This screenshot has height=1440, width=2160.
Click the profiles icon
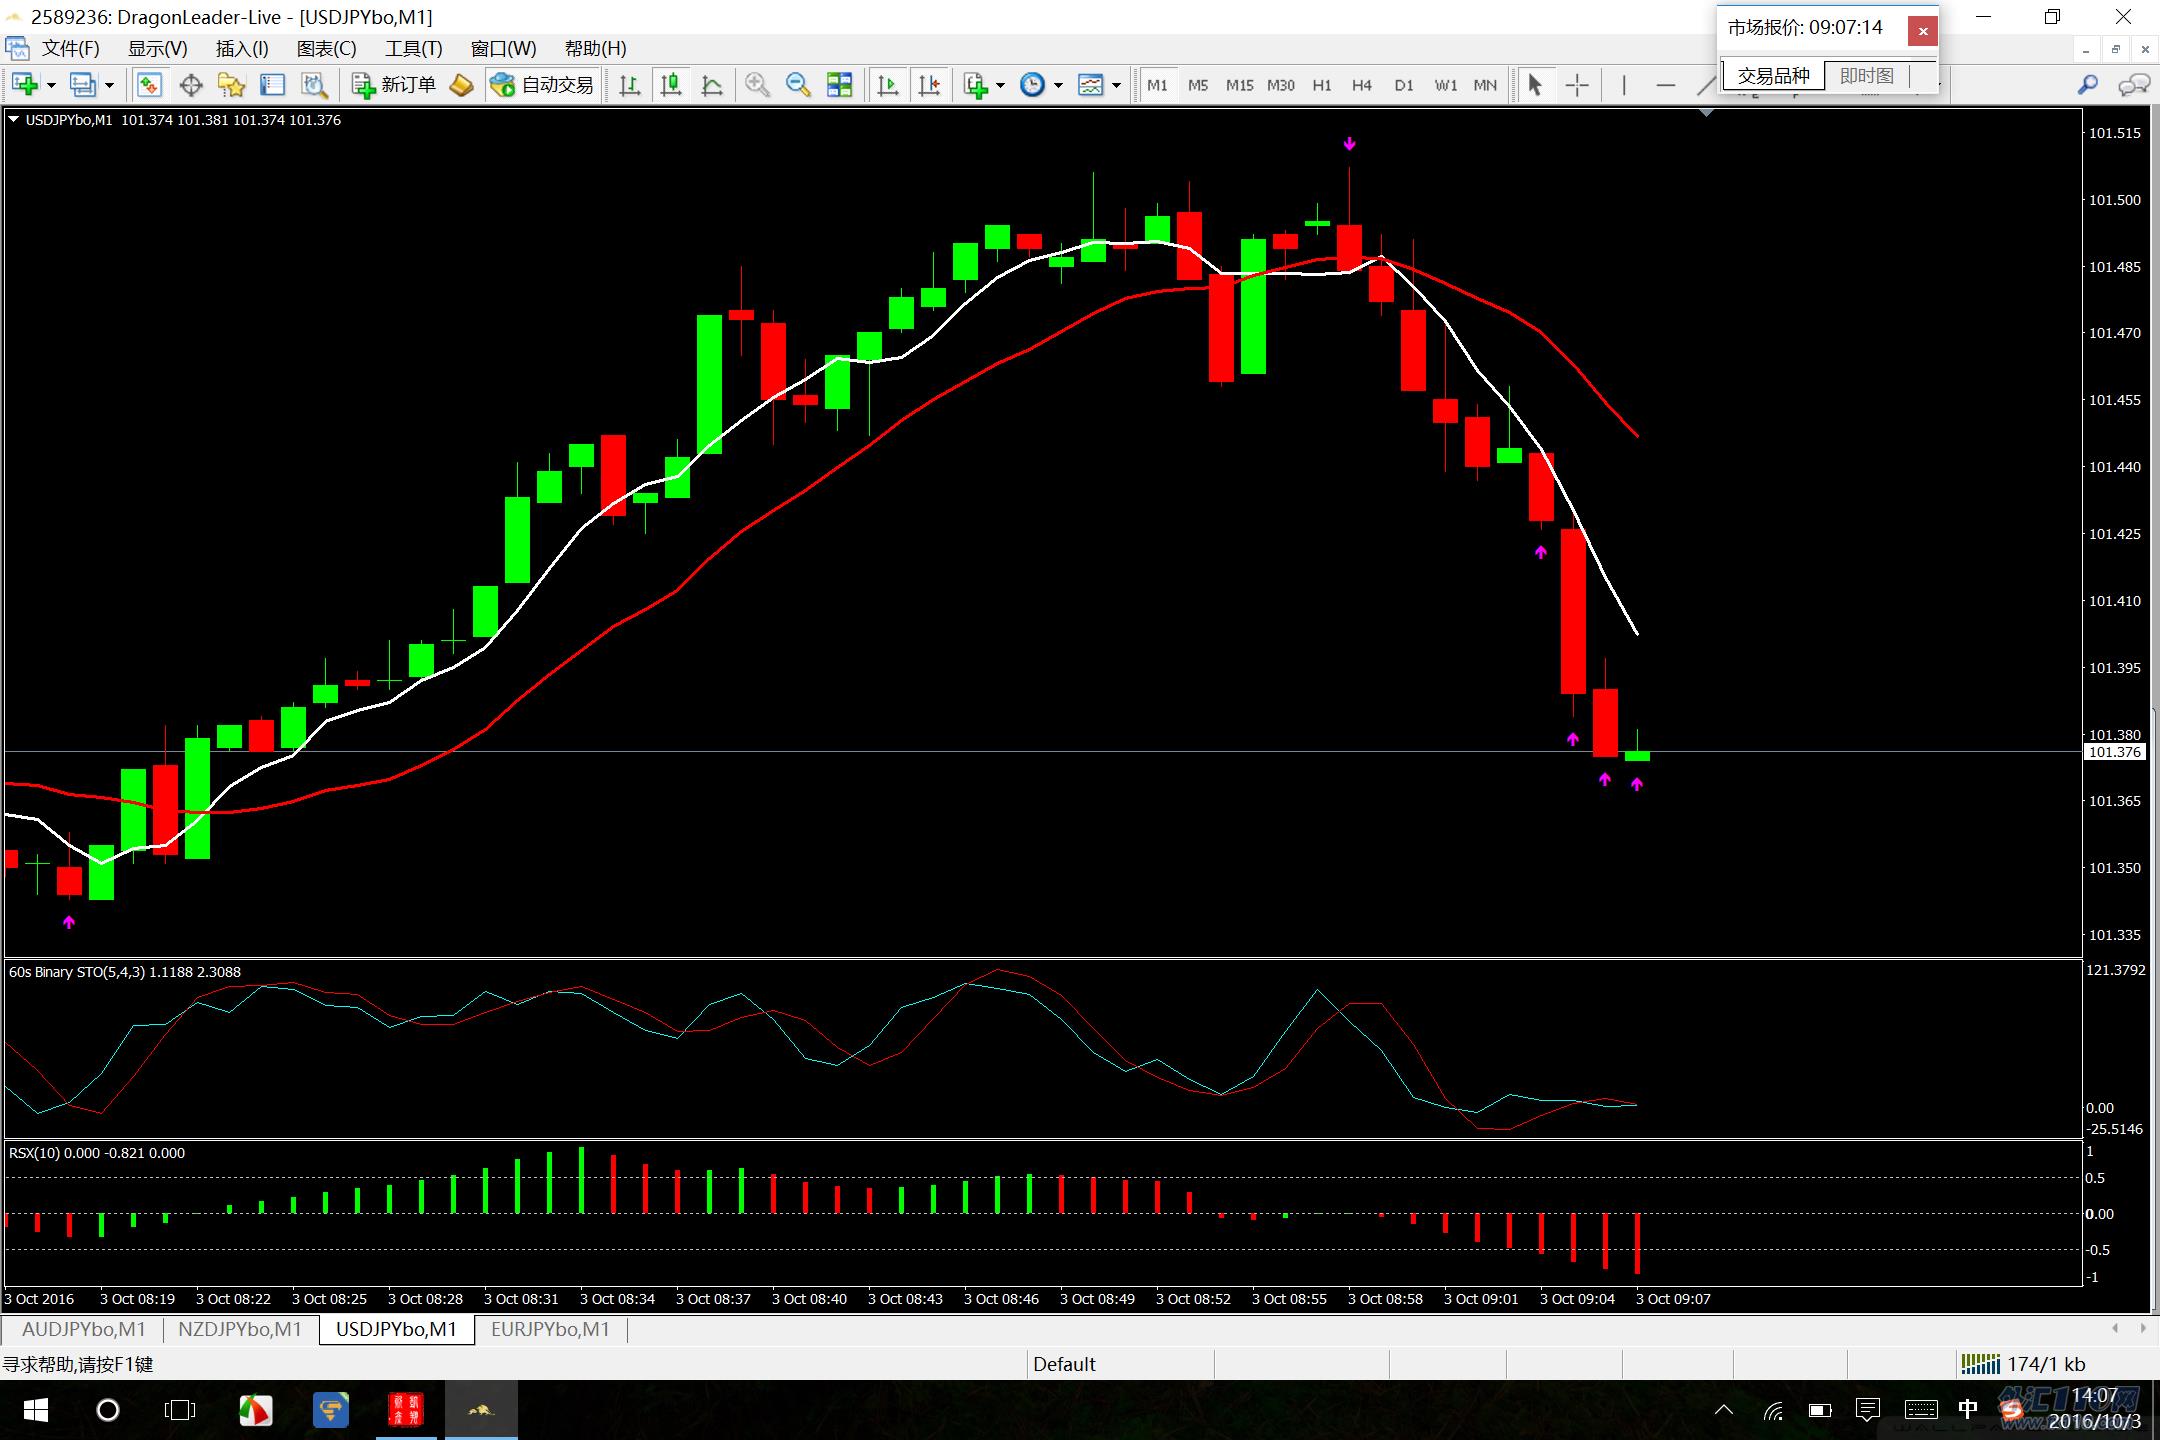tap(83, 85)
